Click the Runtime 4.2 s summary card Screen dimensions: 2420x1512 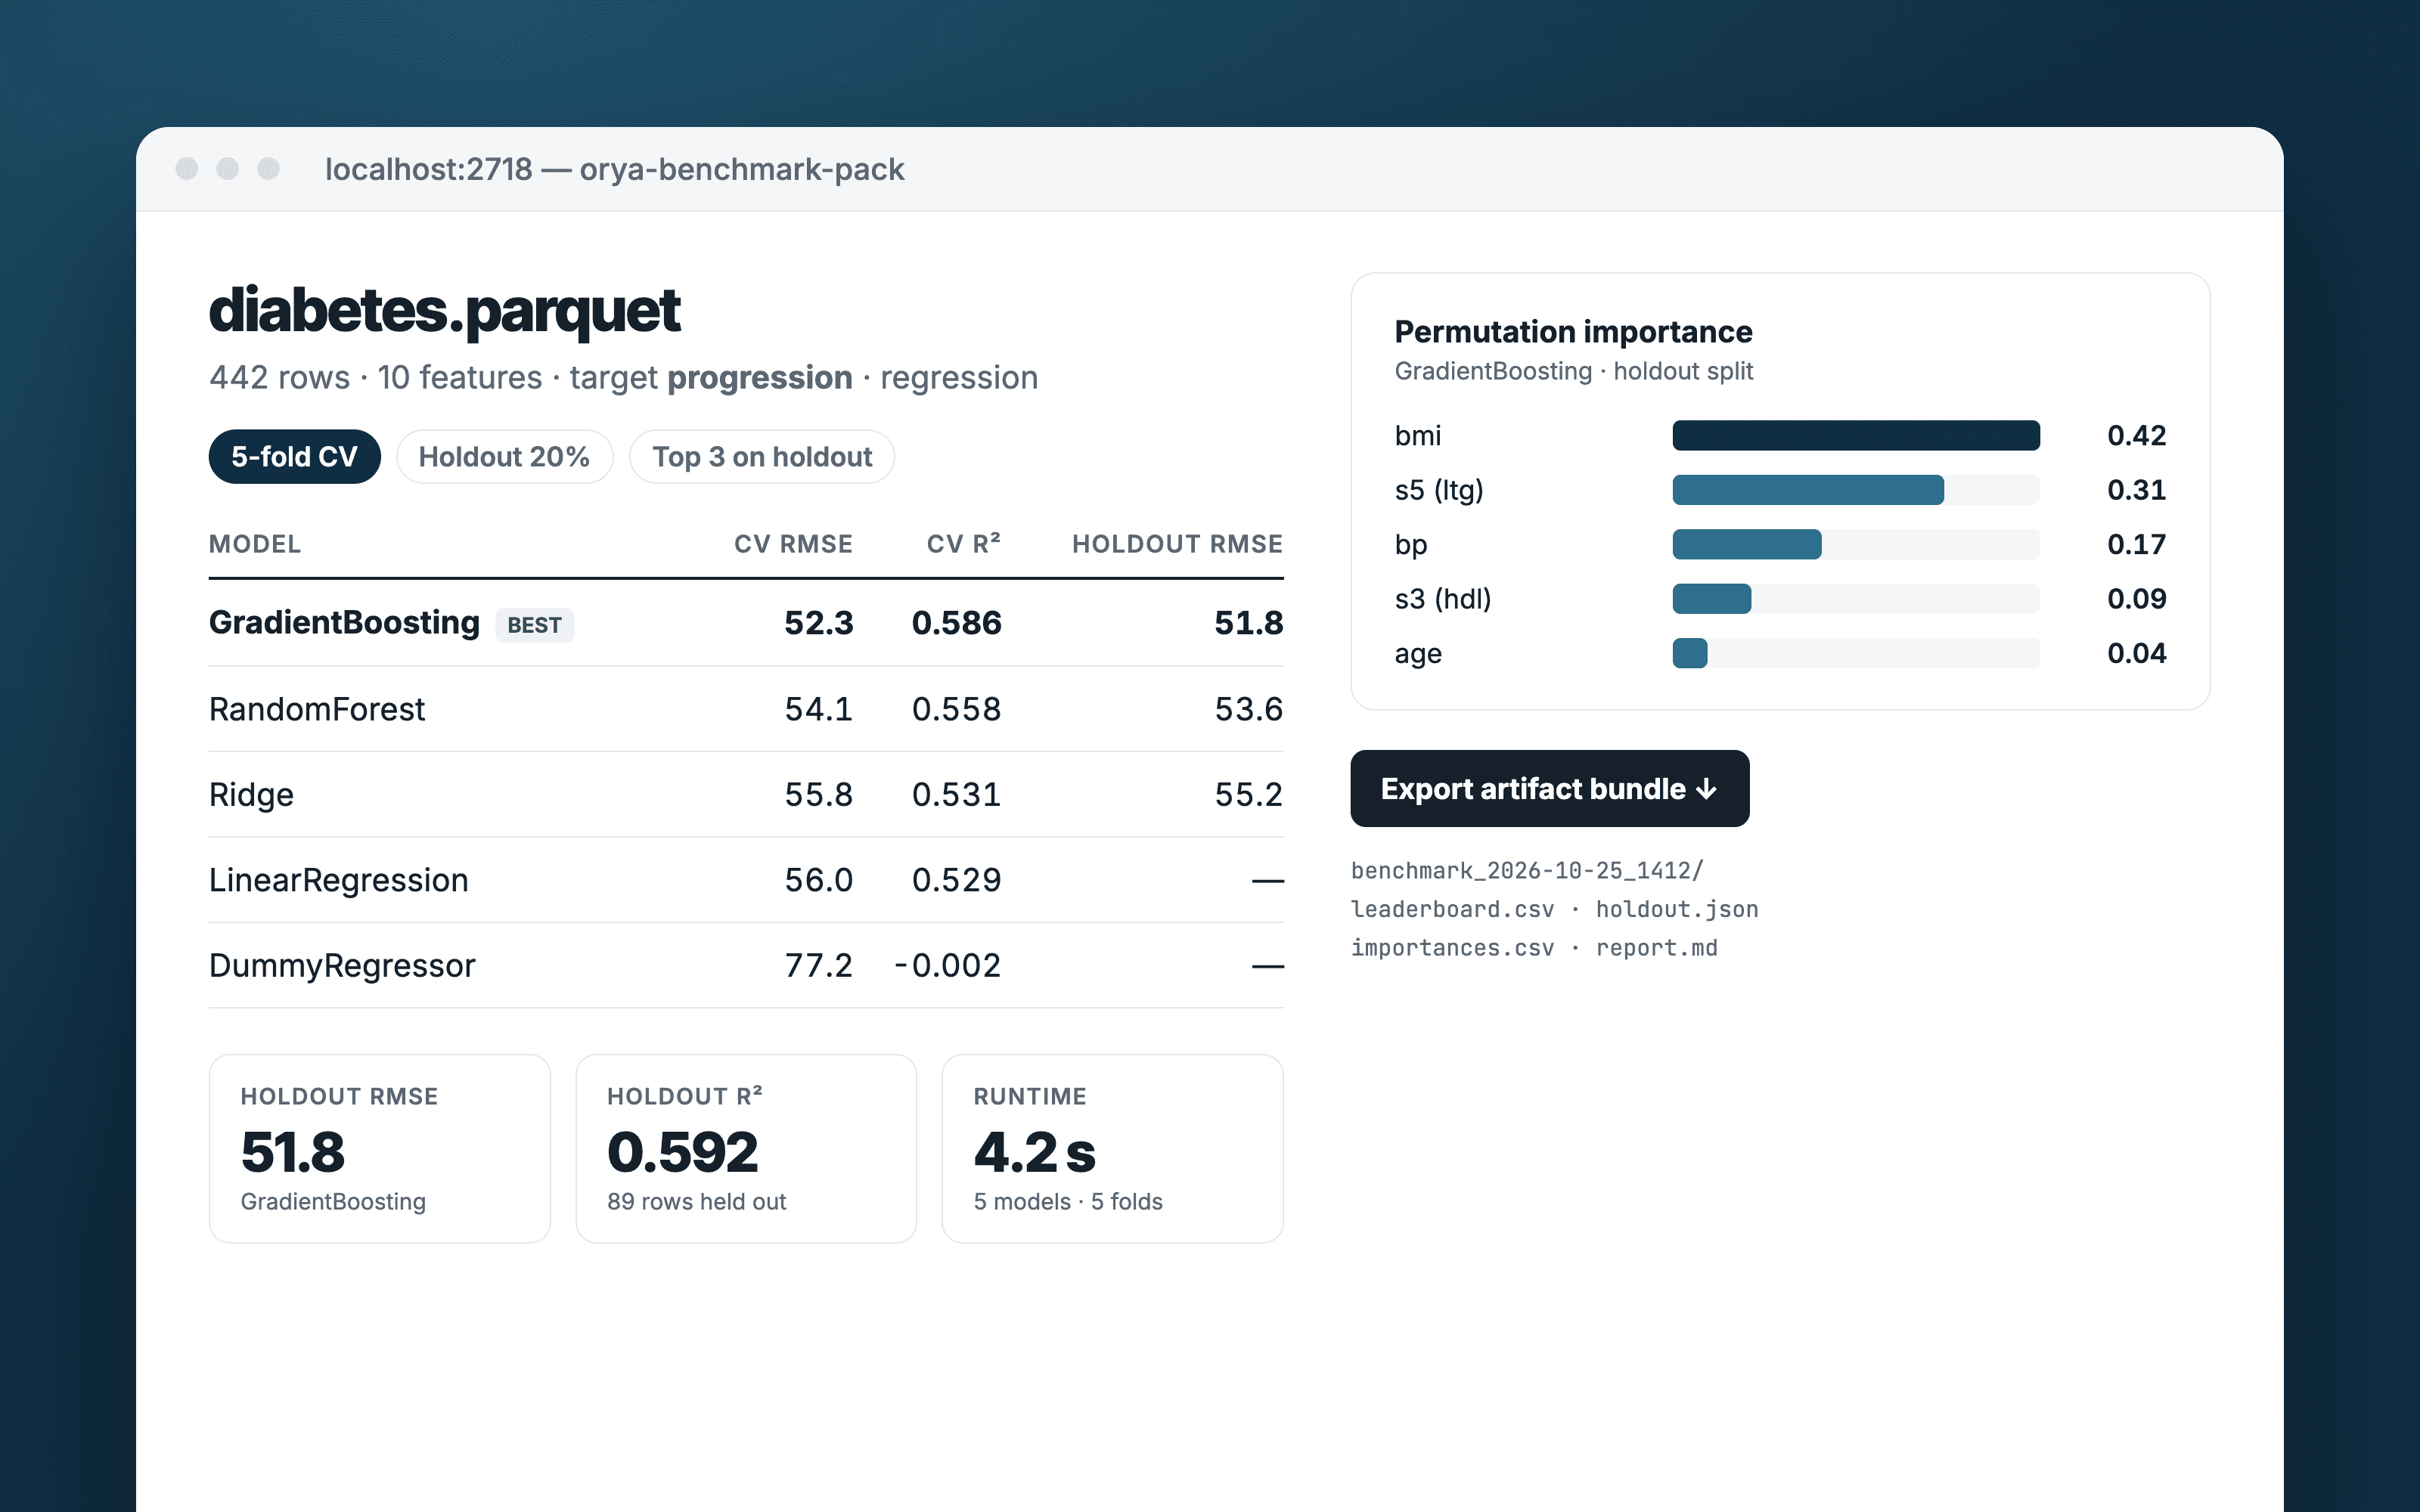click(x=1113, y=1149)
